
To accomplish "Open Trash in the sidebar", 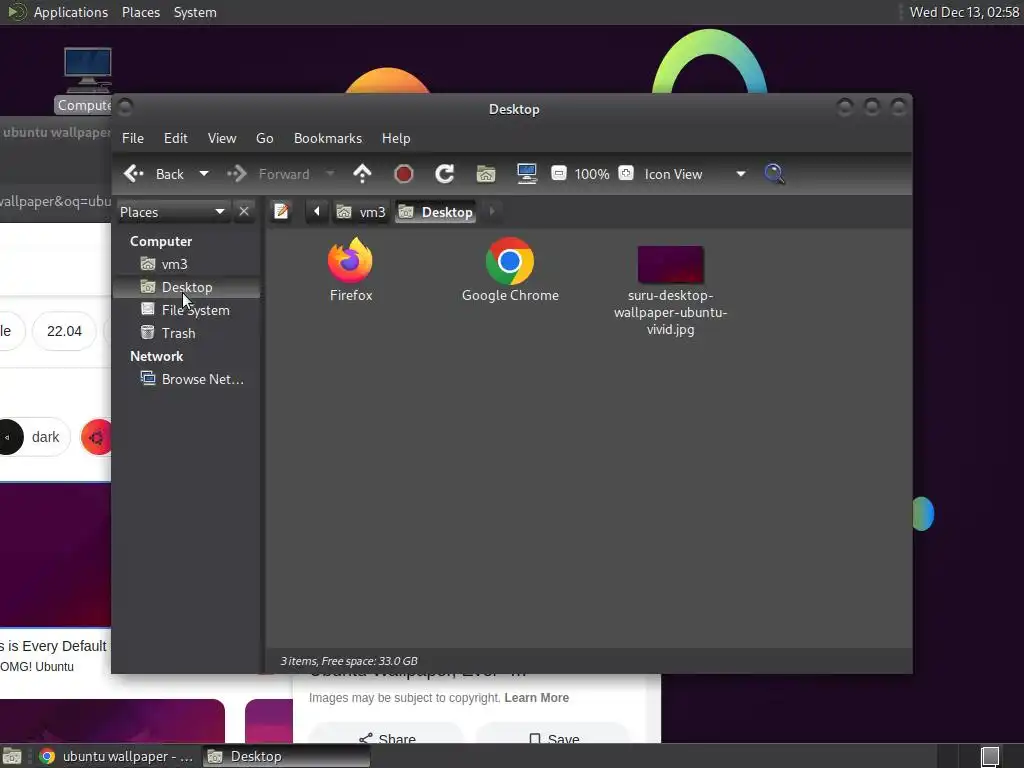I will [187, 333].
